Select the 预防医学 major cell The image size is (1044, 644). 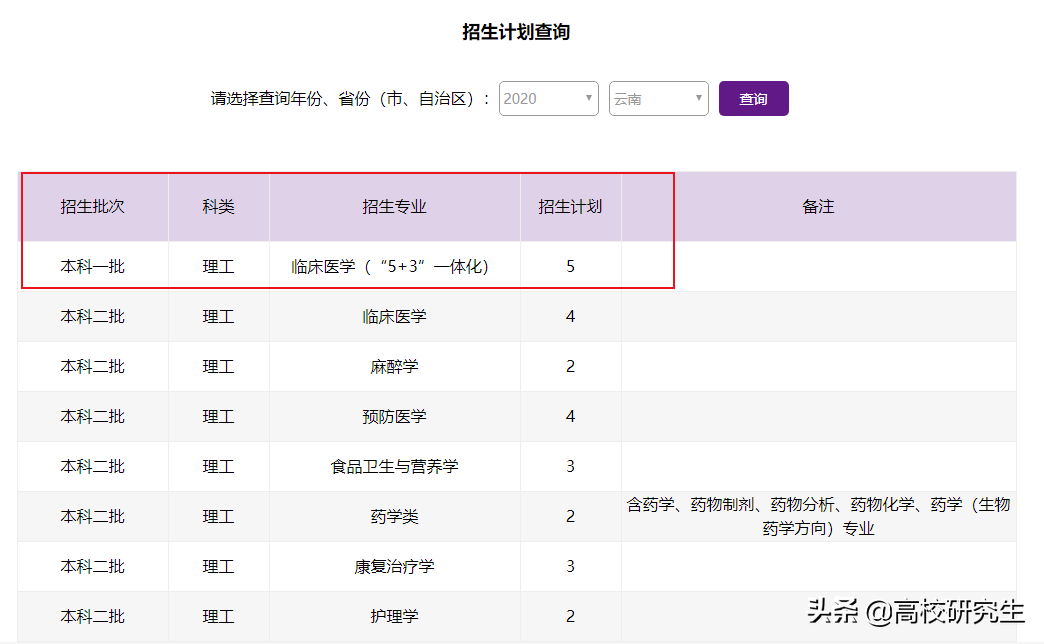click(x=394, y=416)
